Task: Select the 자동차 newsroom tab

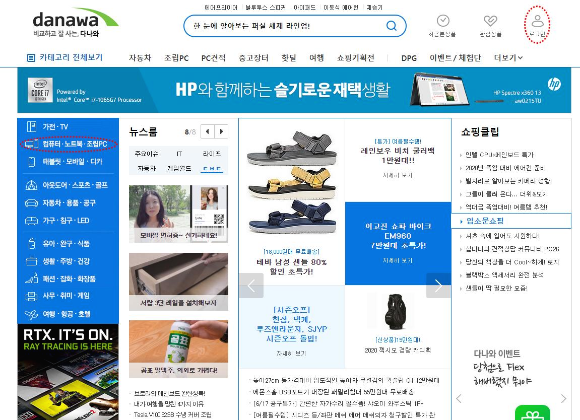Action: (x=146, y=168)
